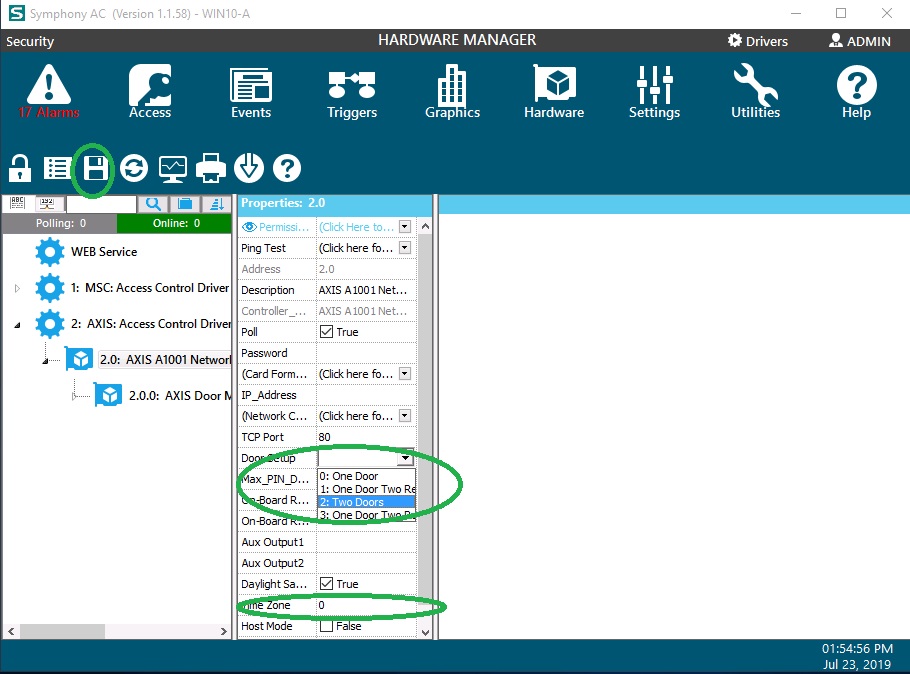Click the tree scroll right arrow
The image size is (910, 674).
click(x=224, y=631)
